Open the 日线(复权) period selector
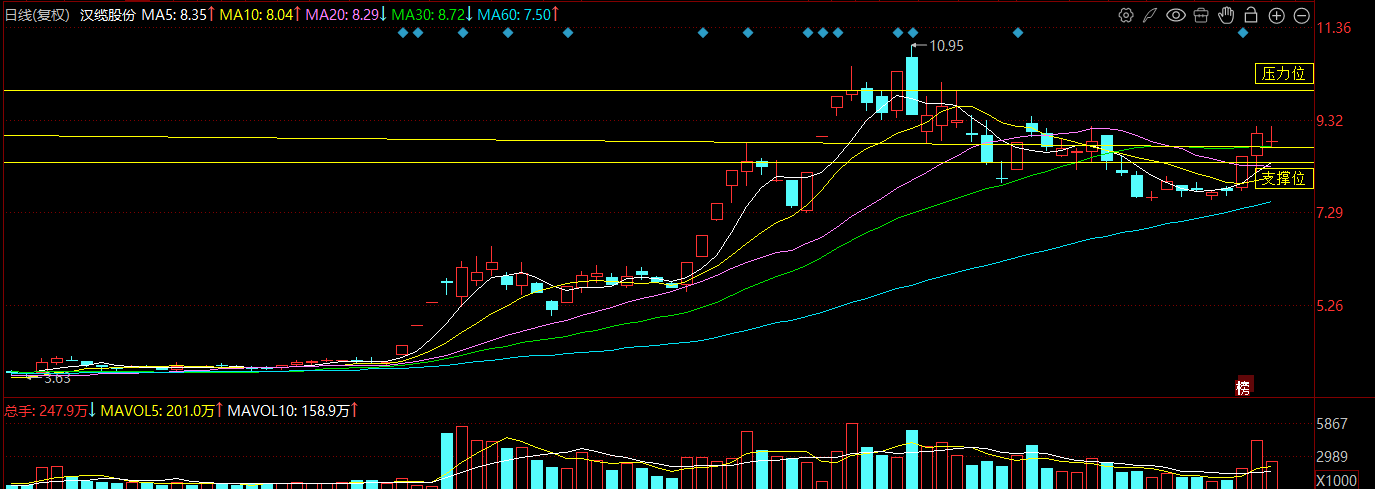The width and height of the screenshot is (1375, 489). pos(38,15)
